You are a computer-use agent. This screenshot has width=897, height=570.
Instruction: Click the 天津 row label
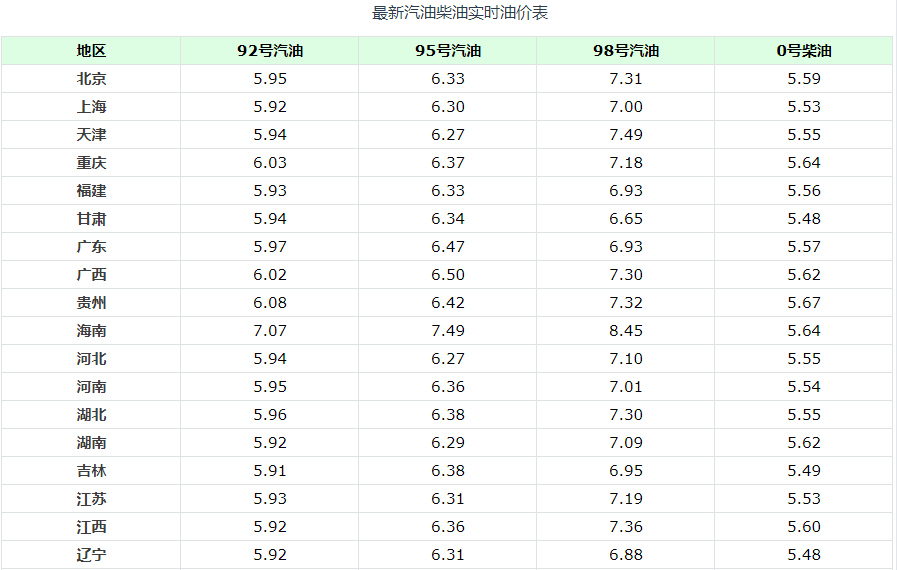click(x=91, y=135)
